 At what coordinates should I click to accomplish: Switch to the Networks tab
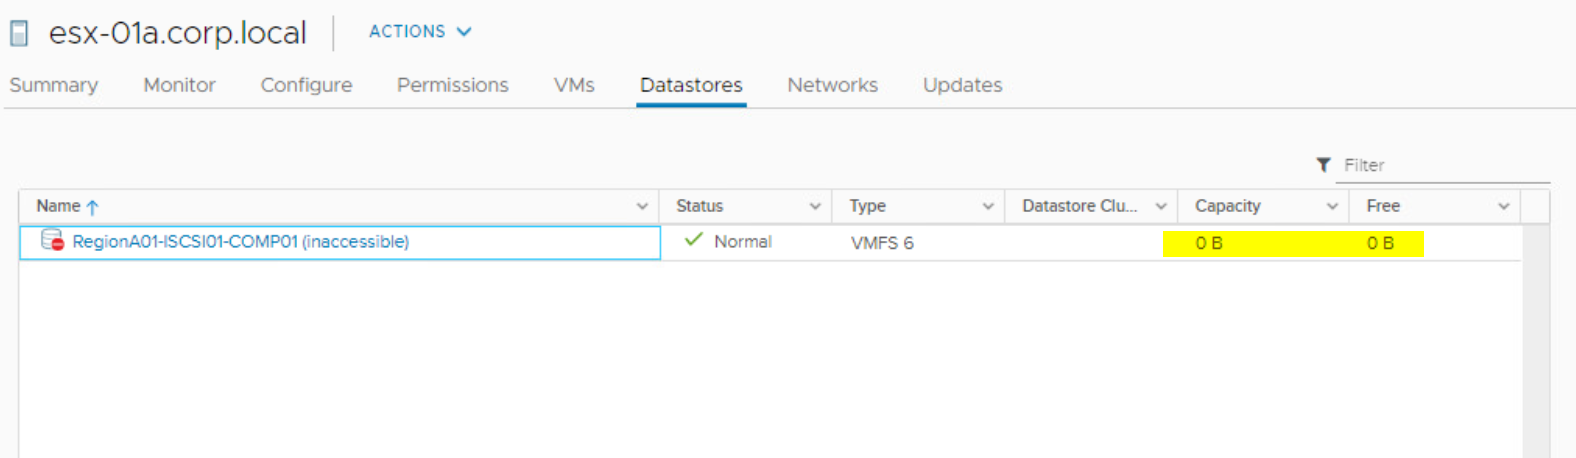tap(832, 85)
